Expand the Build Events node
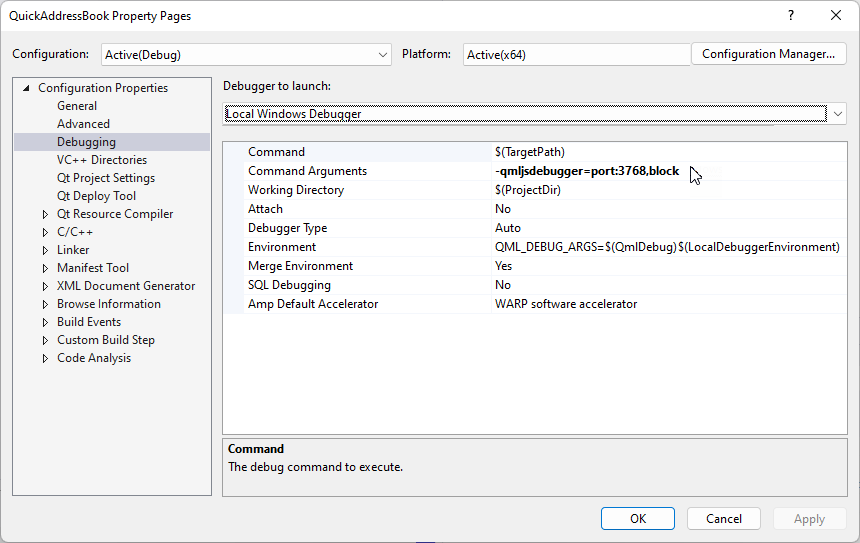 tap(46, 323)
